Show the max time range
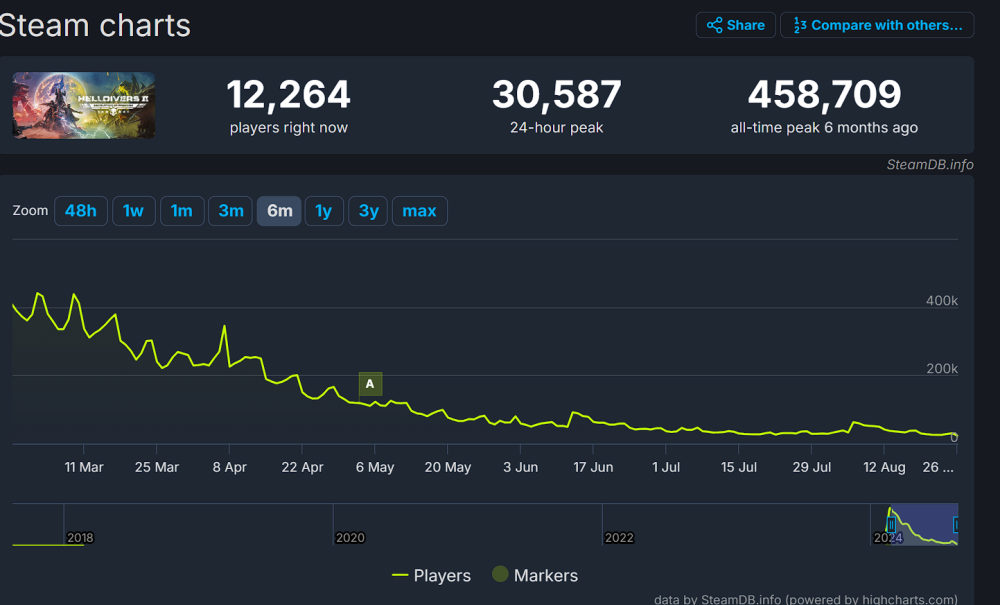The image size is (1000, 605). click(419, 211)
